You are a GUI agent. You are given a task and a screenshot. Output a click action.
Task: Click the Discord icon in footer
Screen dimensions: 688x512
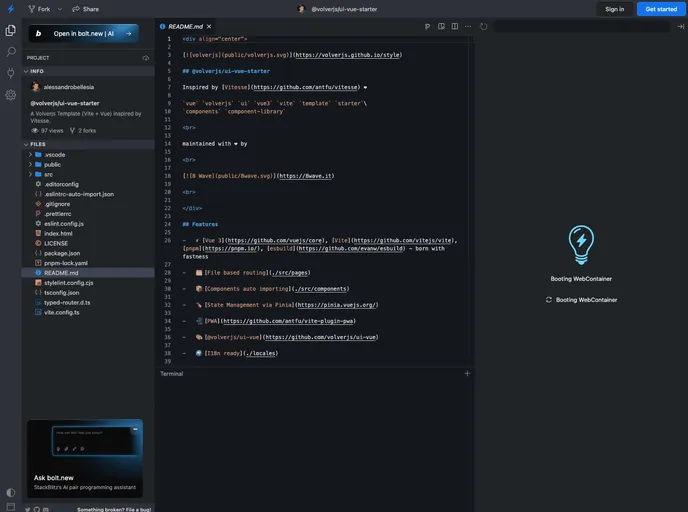click(46, 509)
